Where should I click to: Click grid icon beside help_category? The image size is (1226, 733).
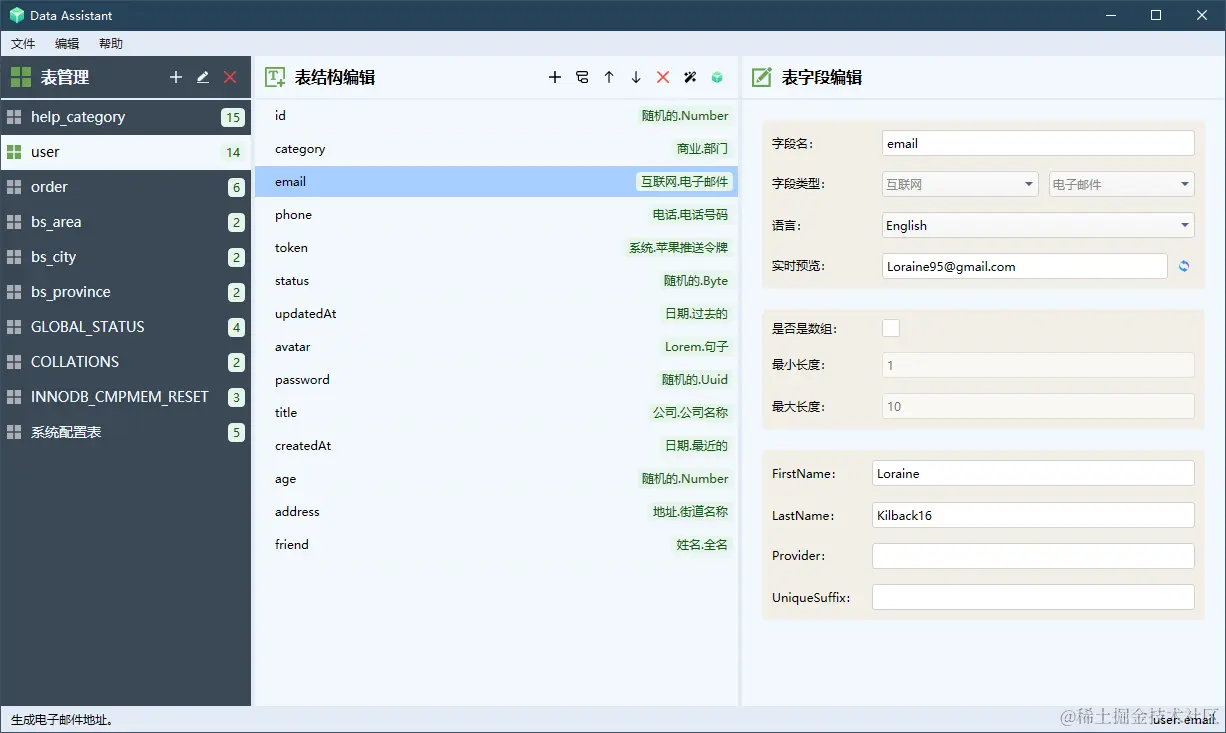pos(14,117)
